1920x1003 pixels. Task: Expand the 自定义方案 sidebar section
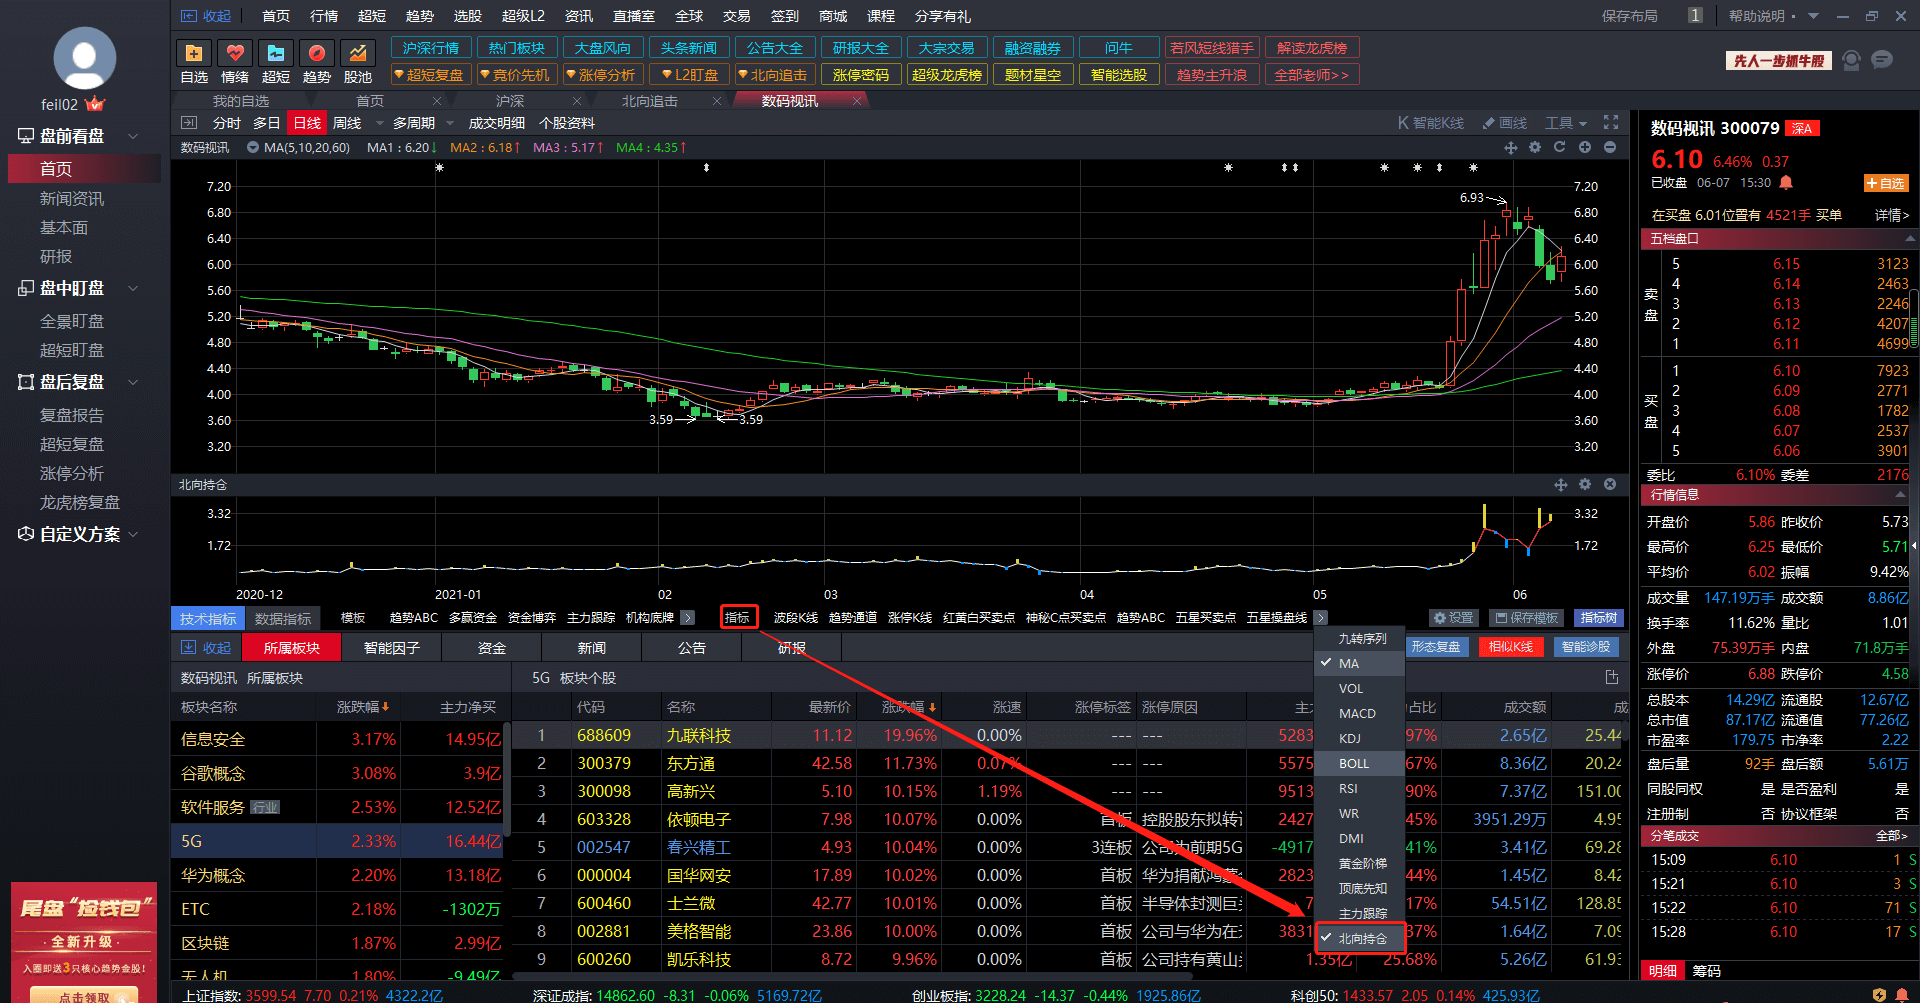click(133, 534)
